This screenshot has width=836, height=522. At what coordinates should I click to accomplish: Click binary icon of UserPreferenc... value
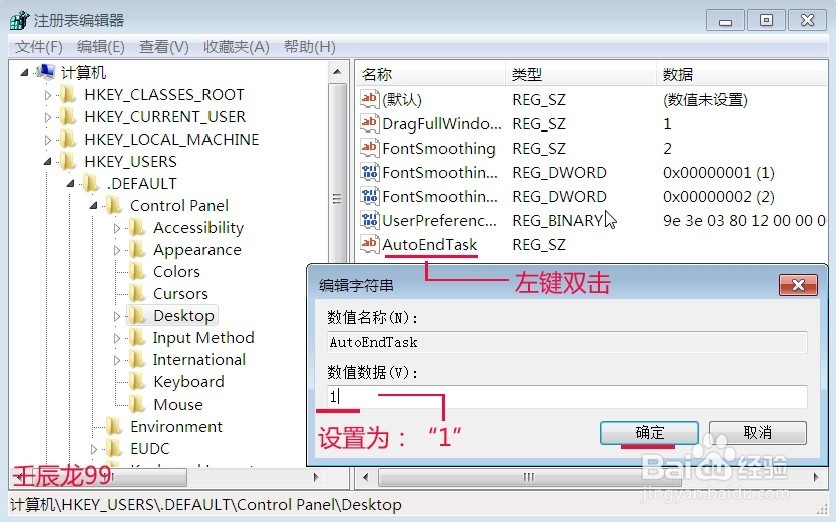coord(369,220)
